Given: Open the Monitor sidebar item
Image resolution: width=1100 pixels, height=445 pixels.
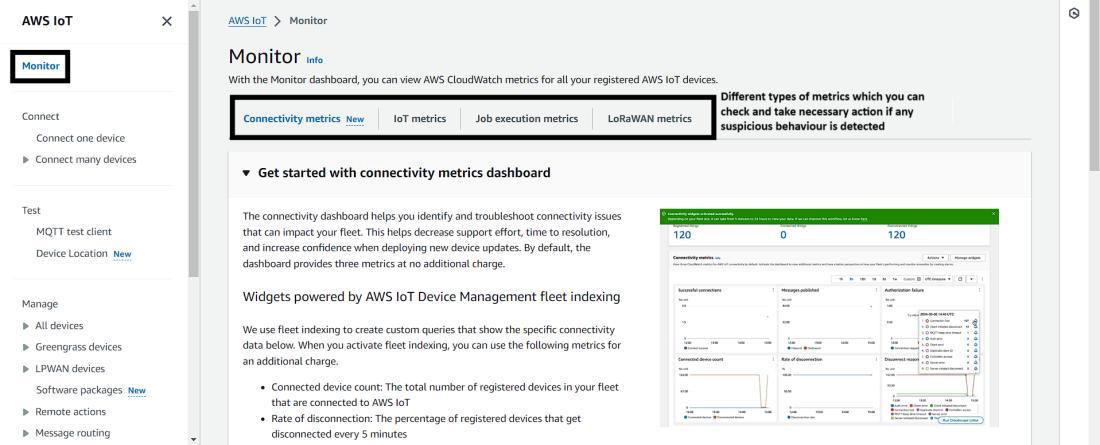Looking at the screenshot, I should [41, 66].
